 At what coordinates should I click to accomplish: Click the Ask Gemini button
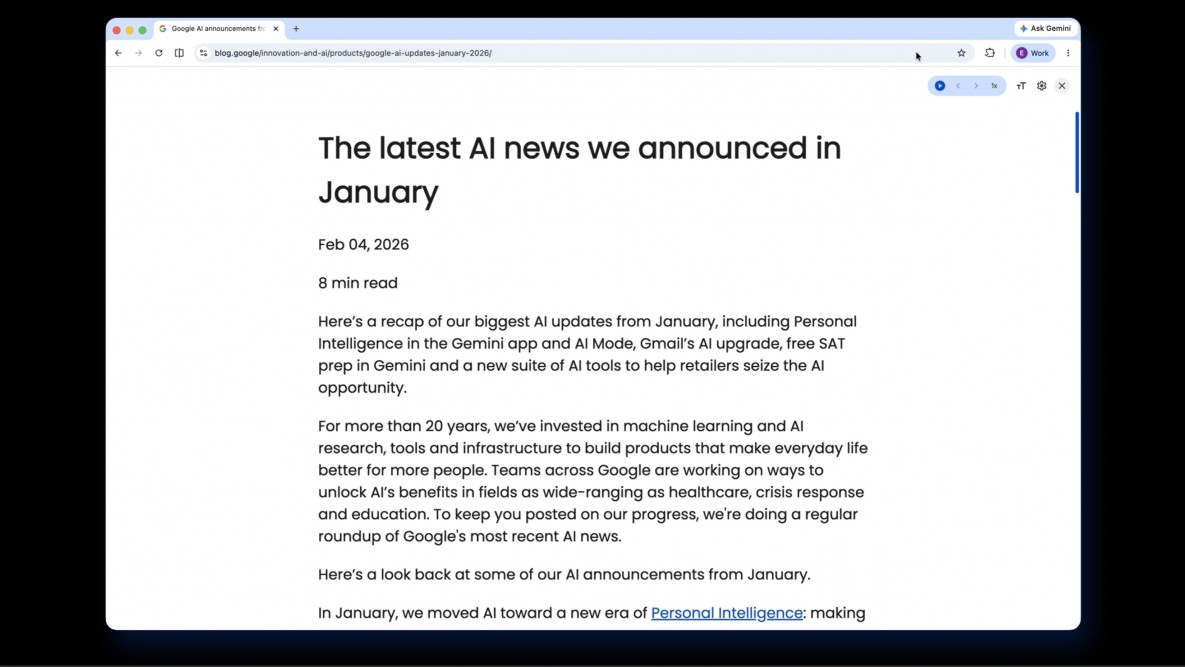[1045, 29]
